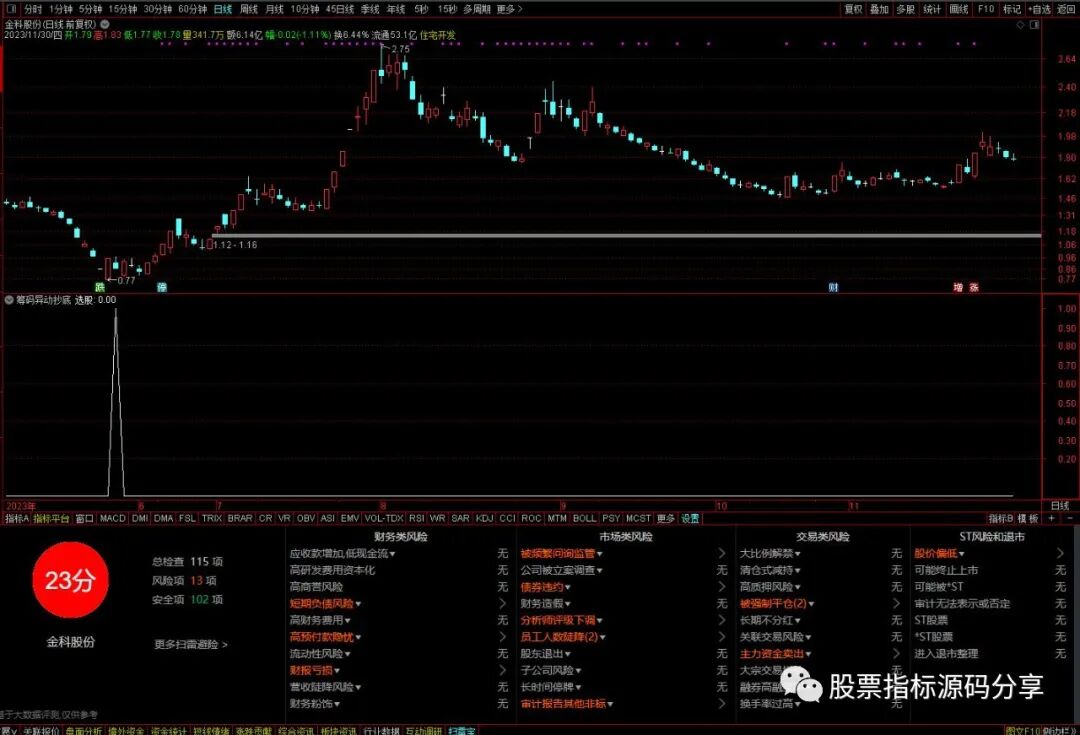Click the red 增 marker under the chart
1080x735 pixels.
(957, 287)
